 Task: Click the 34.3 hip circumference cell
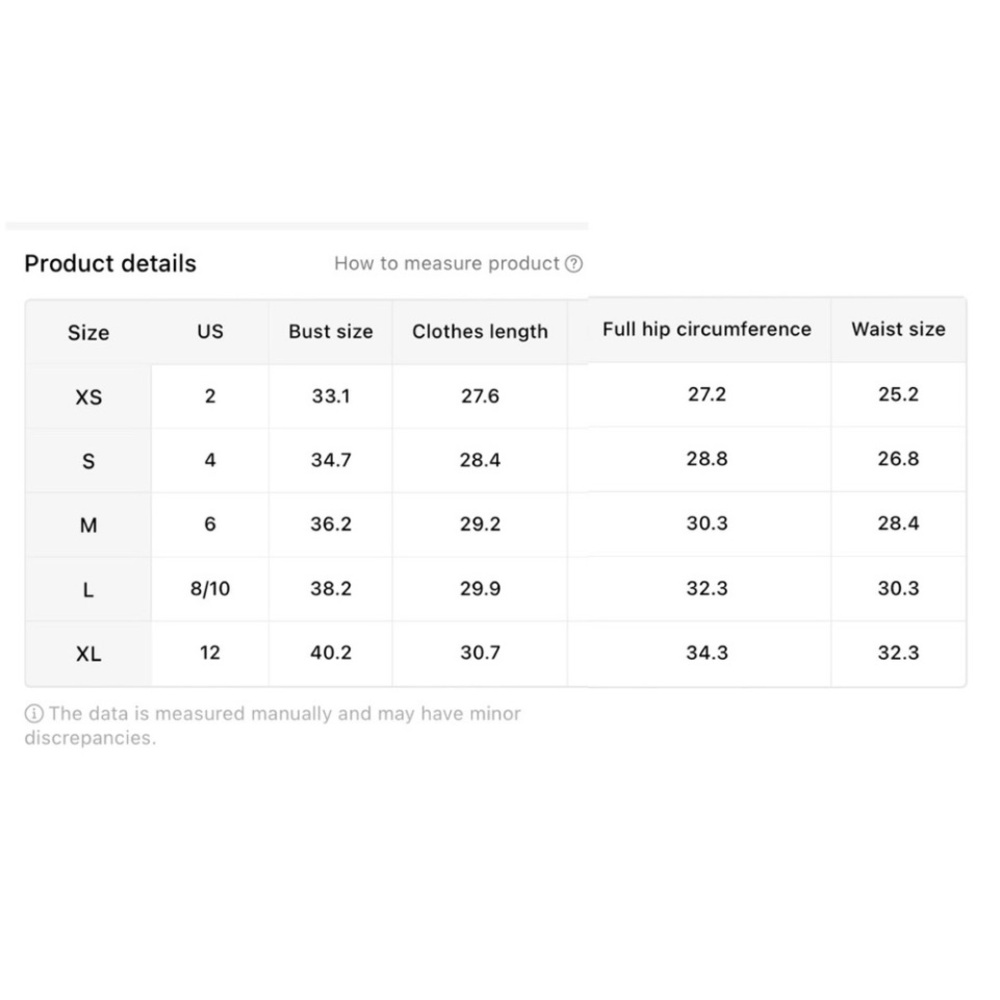(x=707, y=652)
